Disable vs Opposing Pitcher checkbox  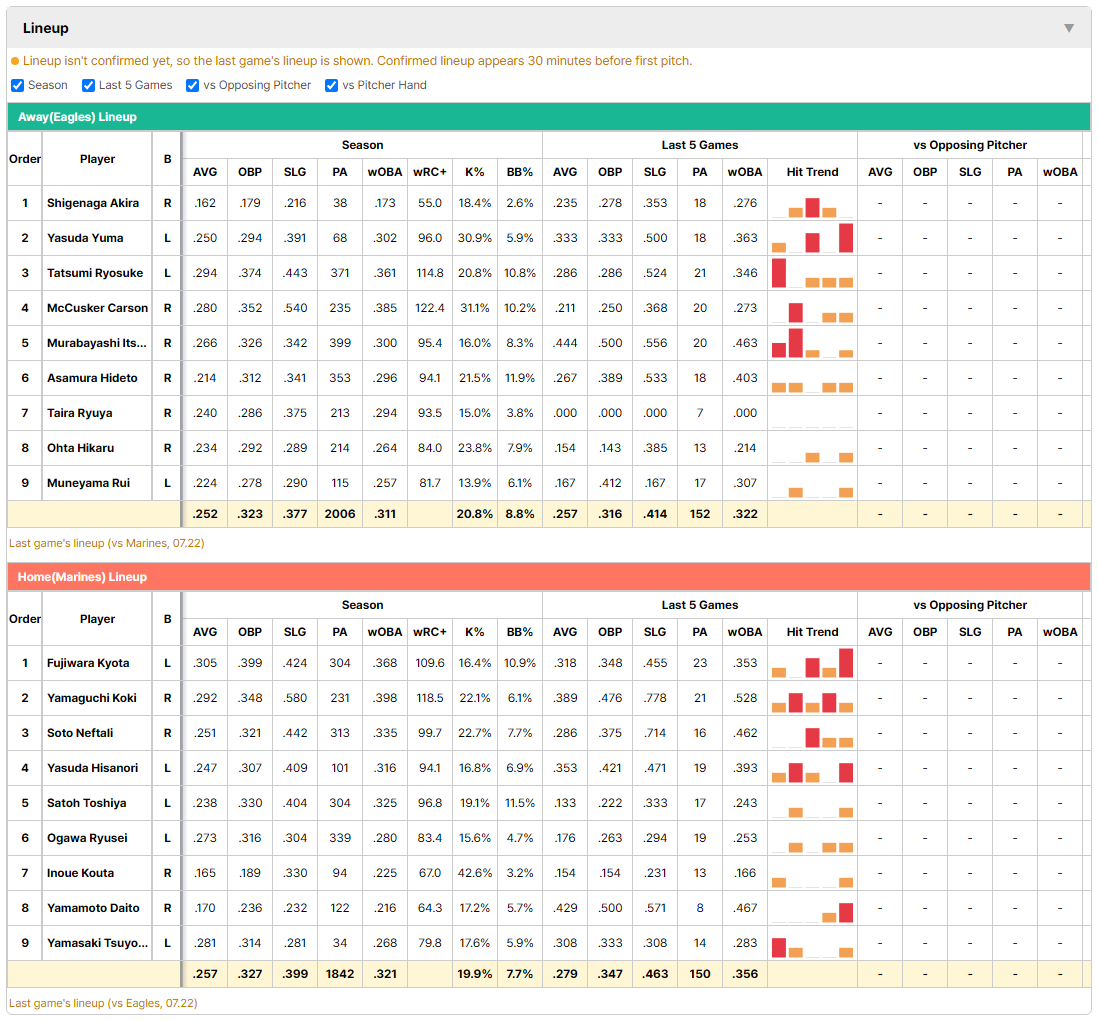[192, 85]
